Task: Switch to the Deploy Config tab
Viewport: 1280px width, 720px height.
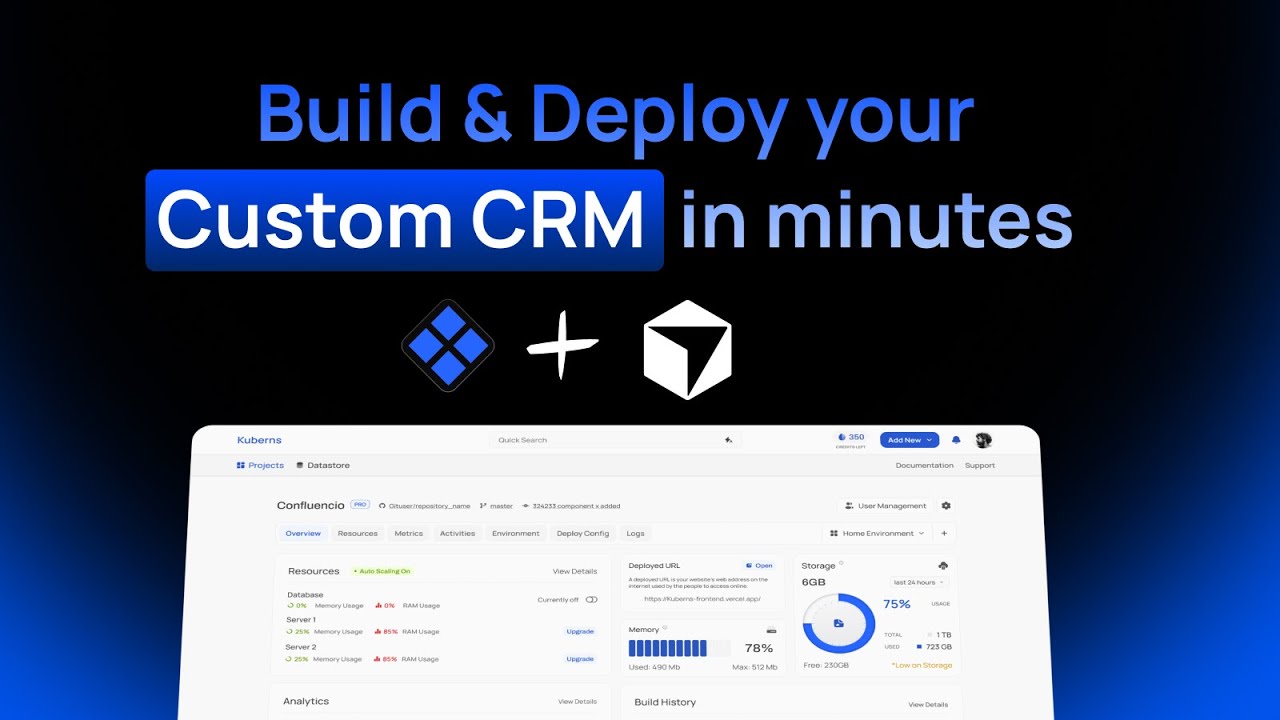Action: [583, 533]
